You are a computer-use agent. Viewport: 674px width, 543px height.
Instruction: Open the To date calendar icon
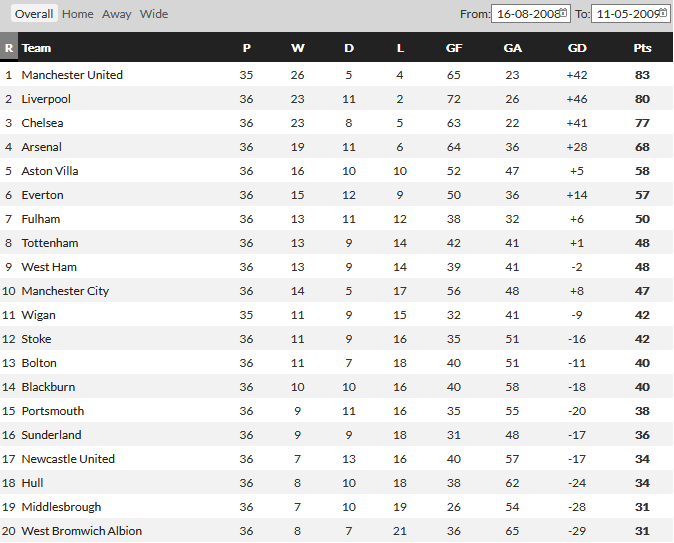tap(663, 13)
